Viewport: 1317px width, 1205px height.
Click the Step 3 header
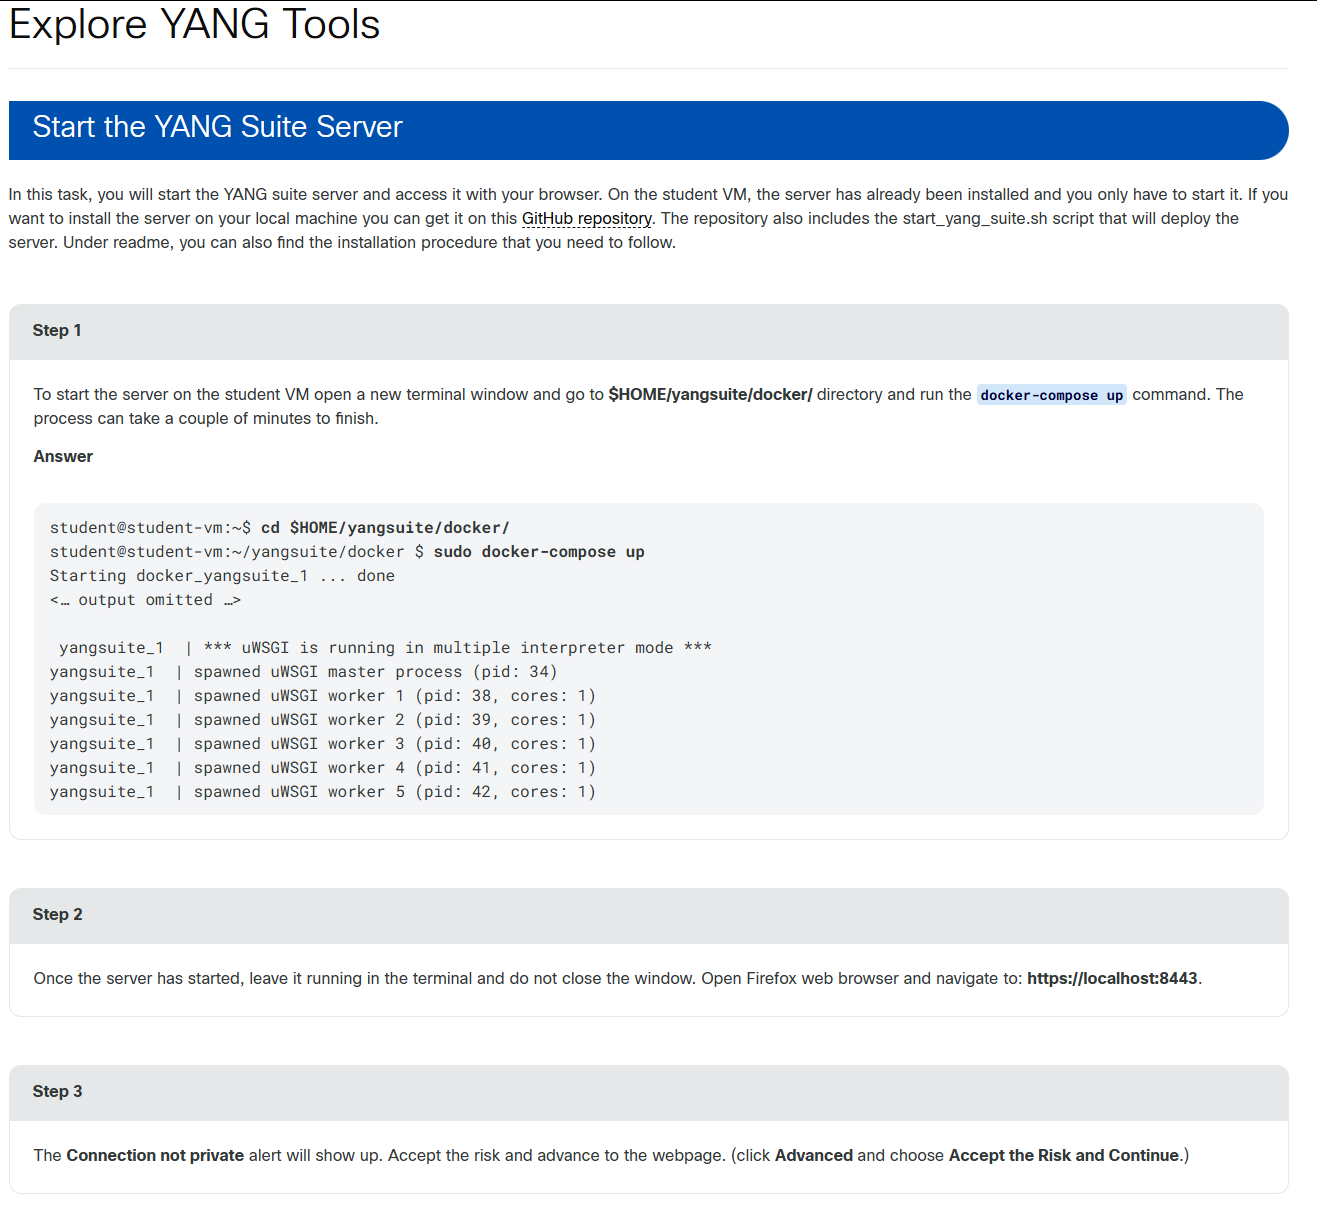(648, 1092)
